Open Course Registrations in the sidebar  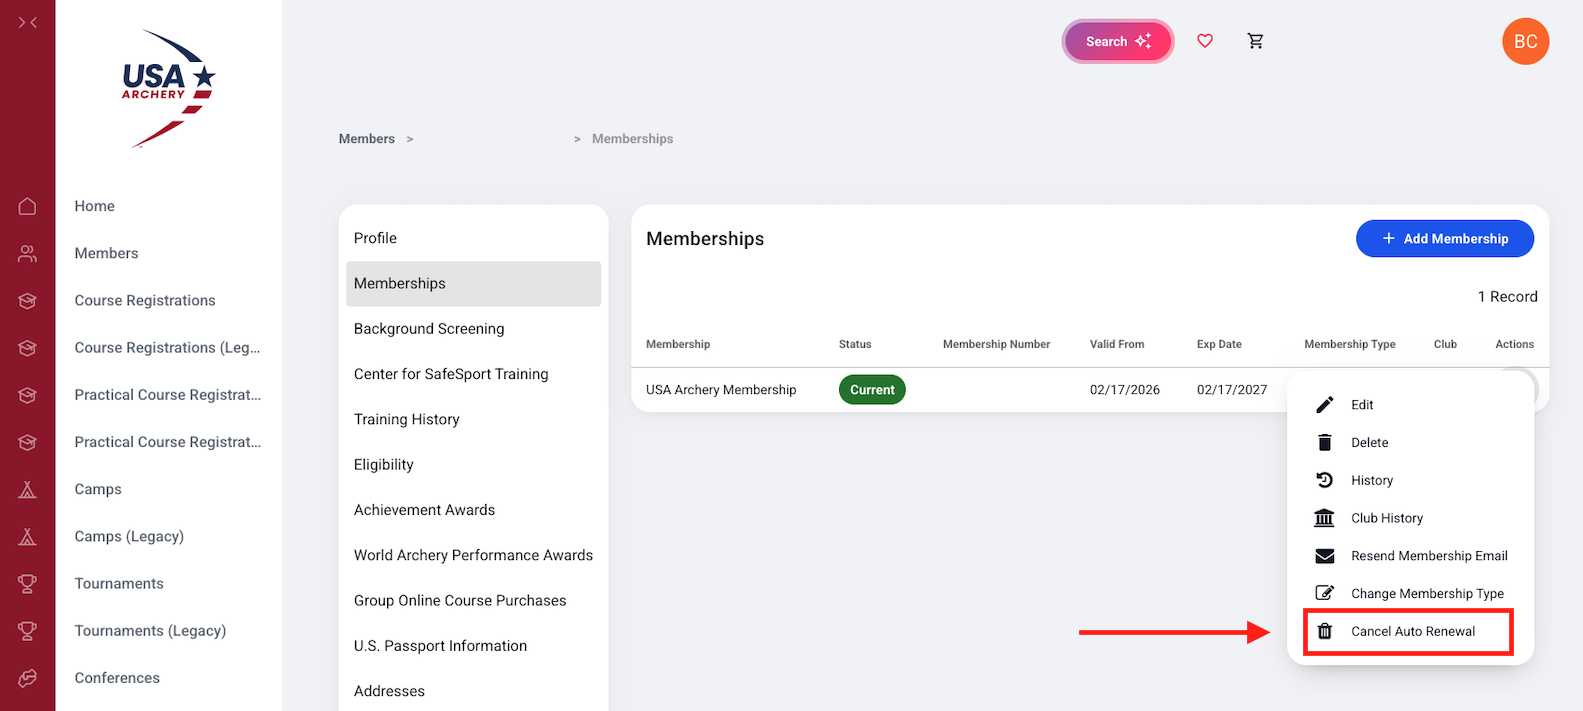click(145, 301)
